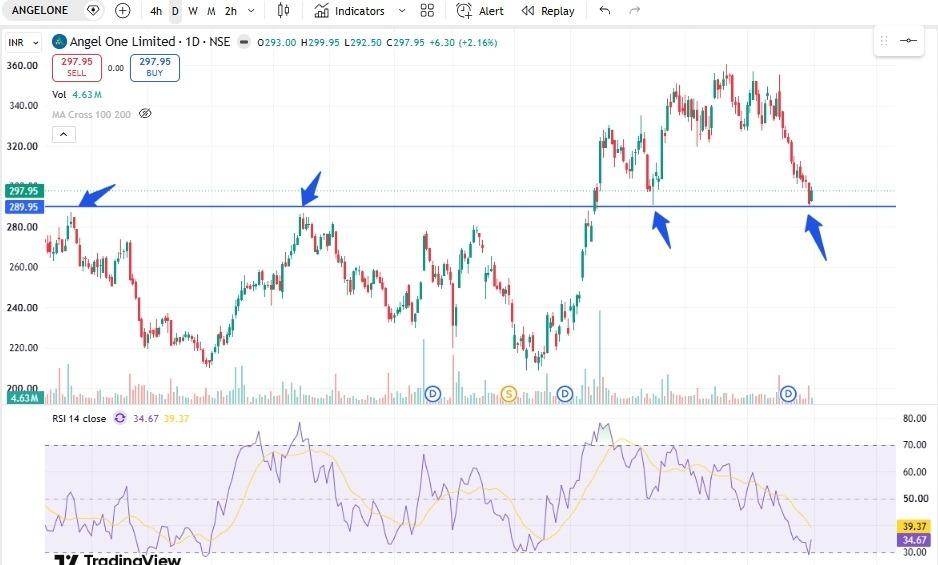Viewport: 938px width, 565px height.
Task: Undo the last chart action
Action: [605, 11]
